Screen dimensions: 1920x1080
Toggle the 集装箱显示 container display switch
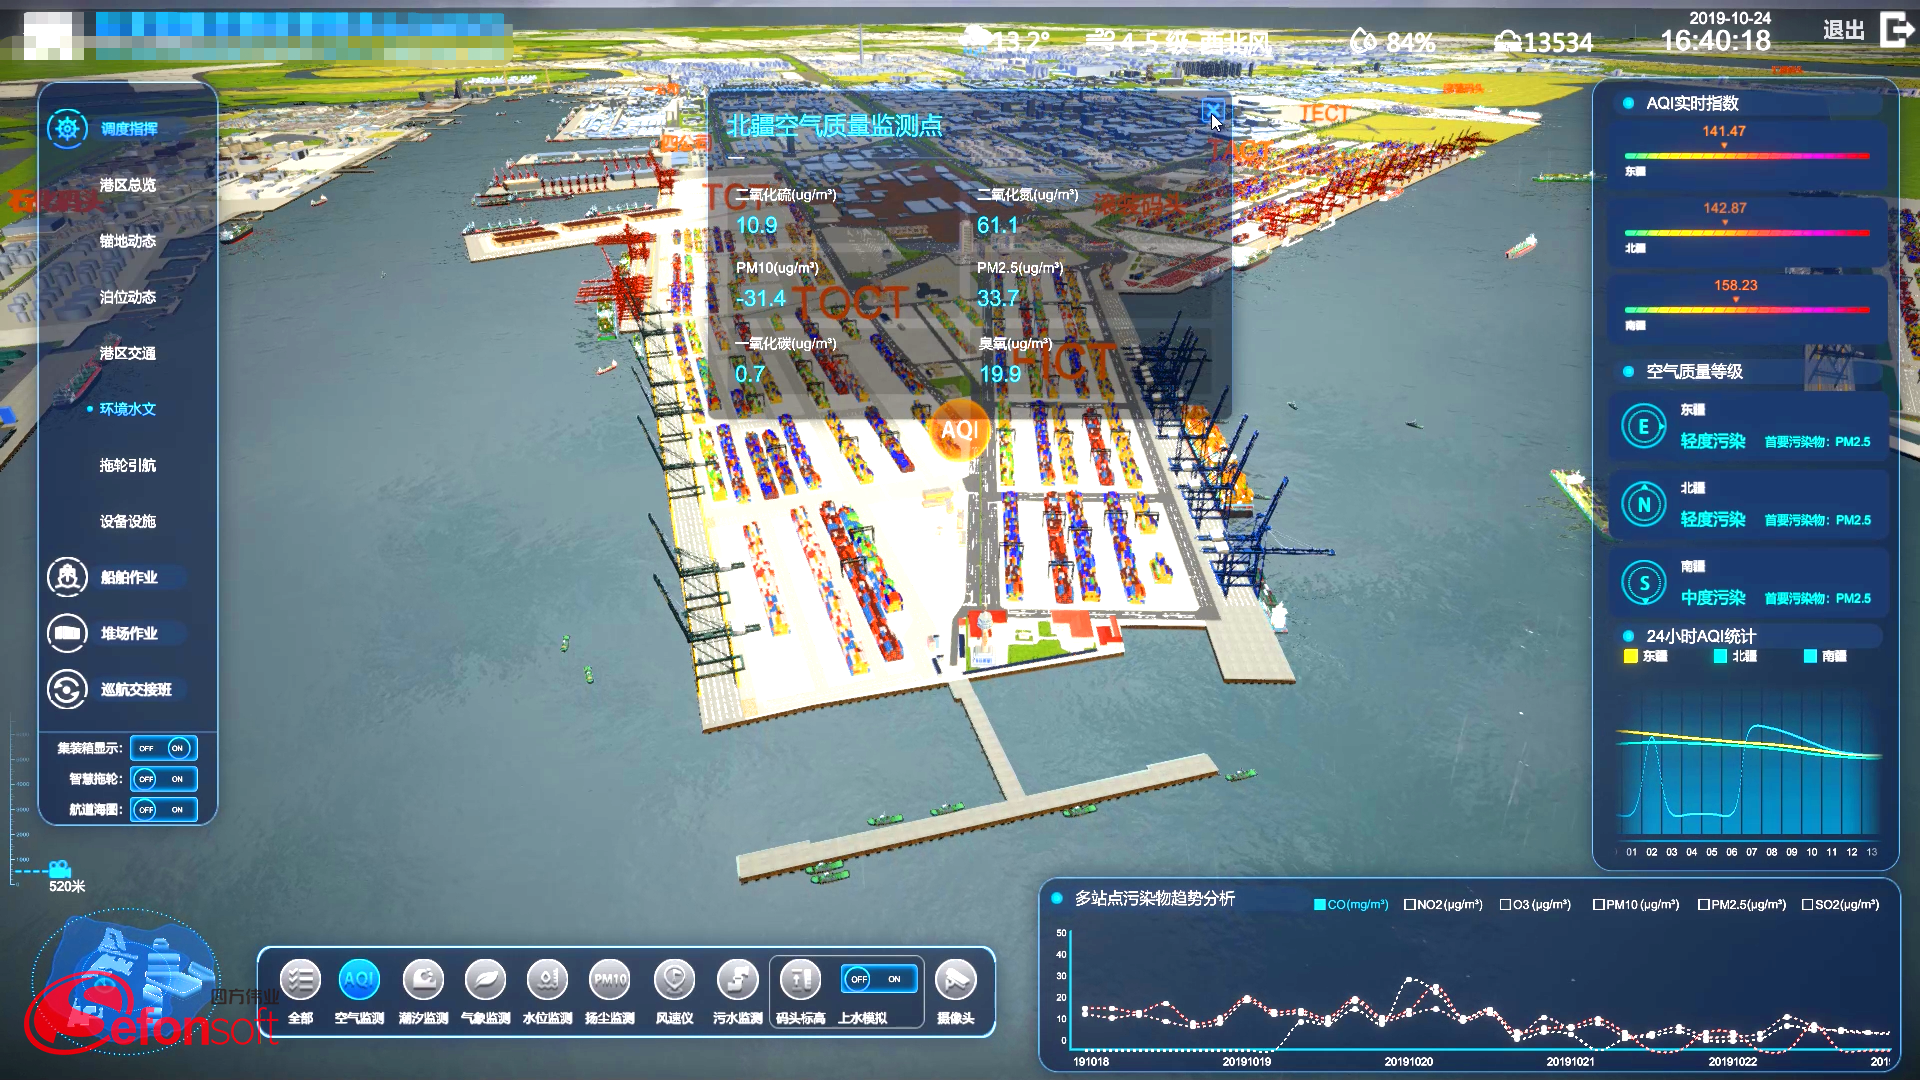pos(163,748)
